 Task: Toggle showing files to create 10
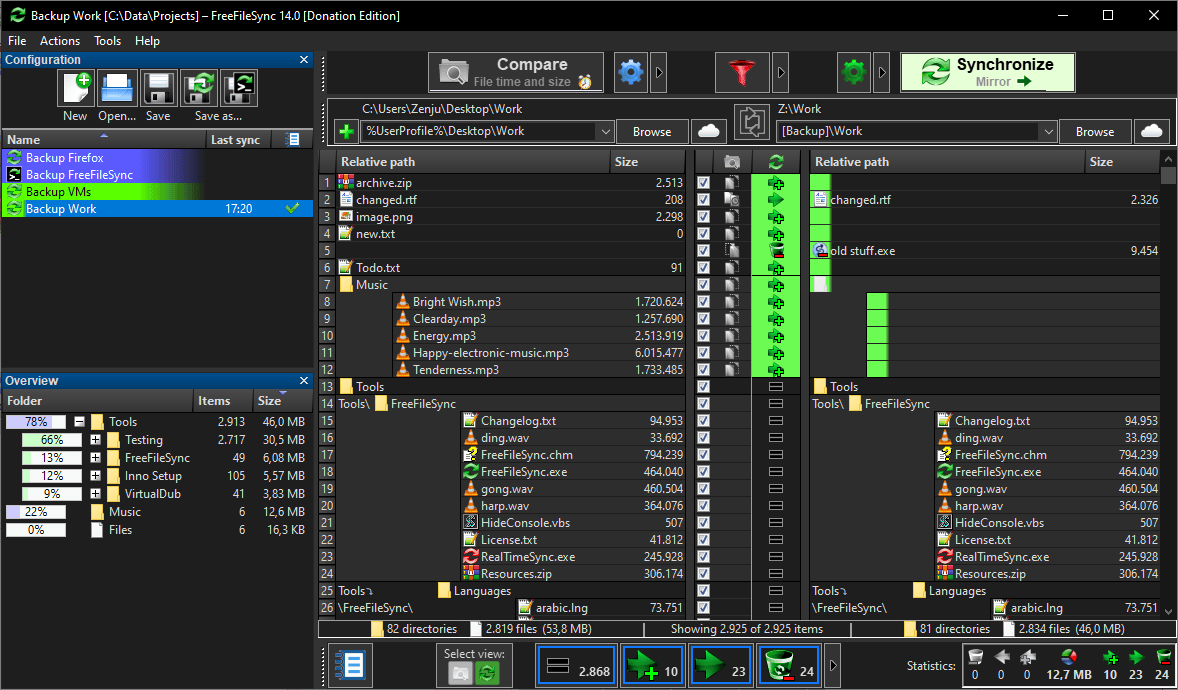point(652,666)
